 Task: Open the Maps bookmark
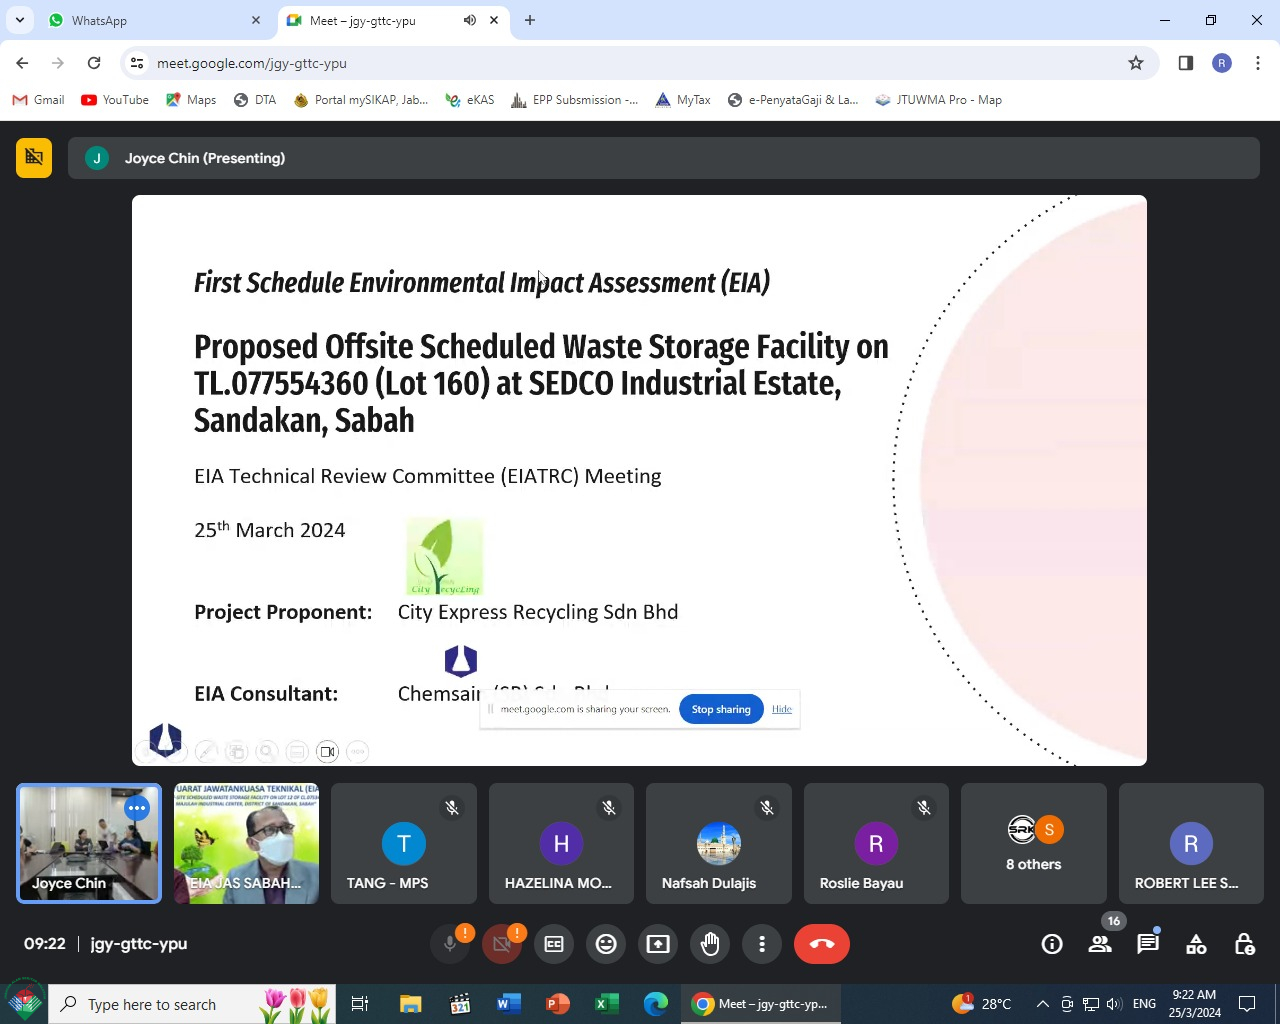191,100
